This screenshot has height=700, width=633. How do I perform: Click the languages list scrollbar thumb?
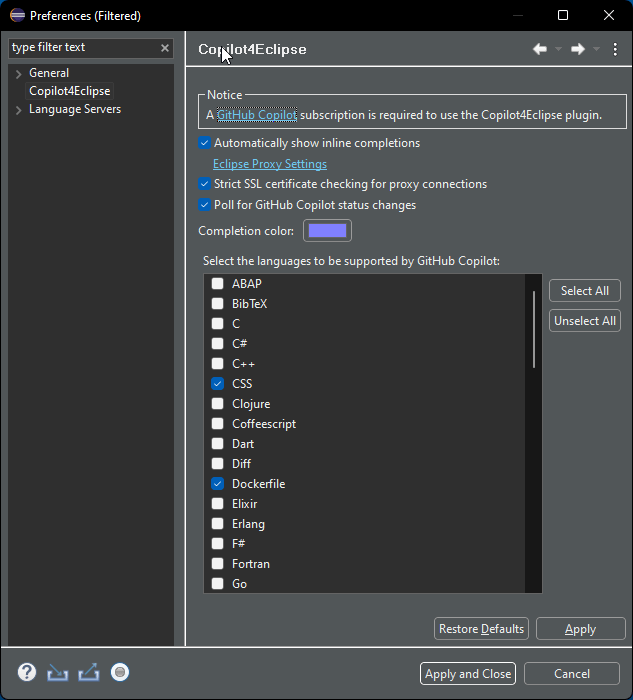click(x=533, y=329)
